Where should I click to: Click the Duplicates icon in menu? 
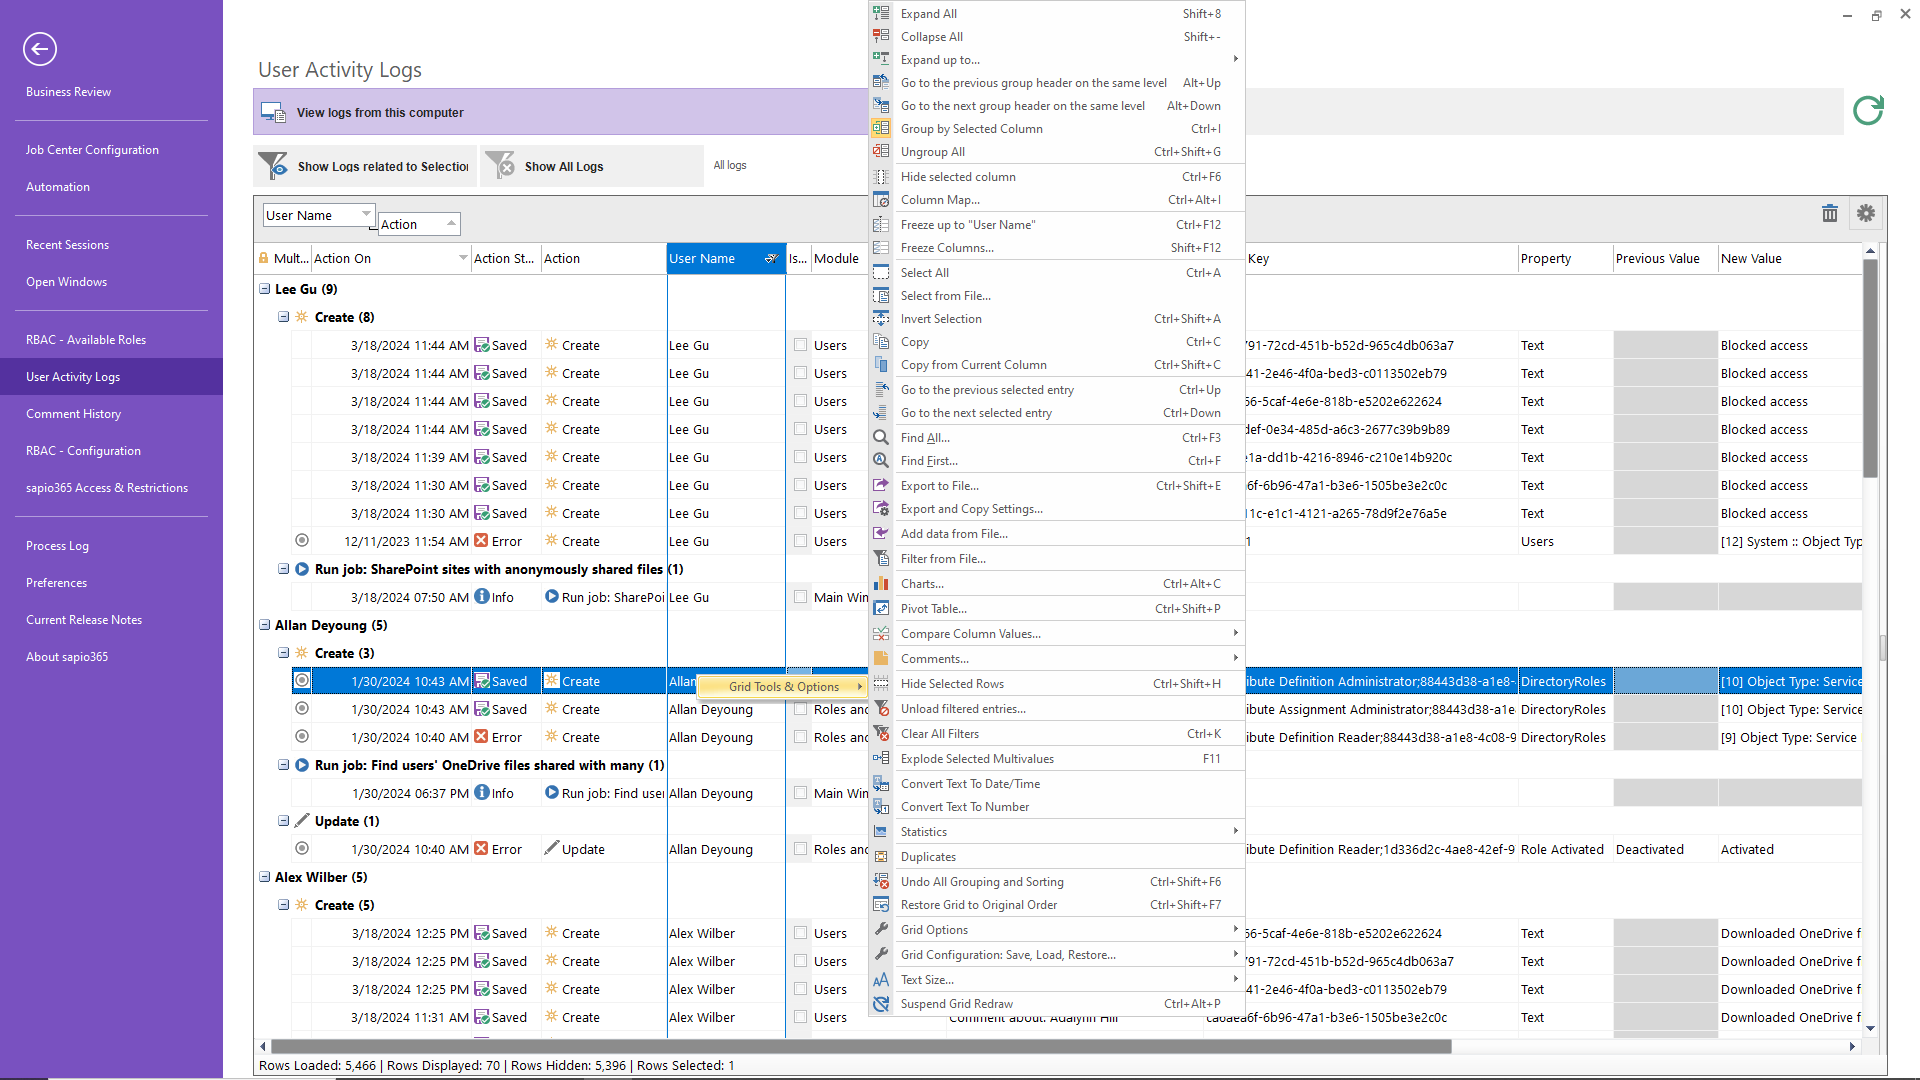[x=881, y=856]
